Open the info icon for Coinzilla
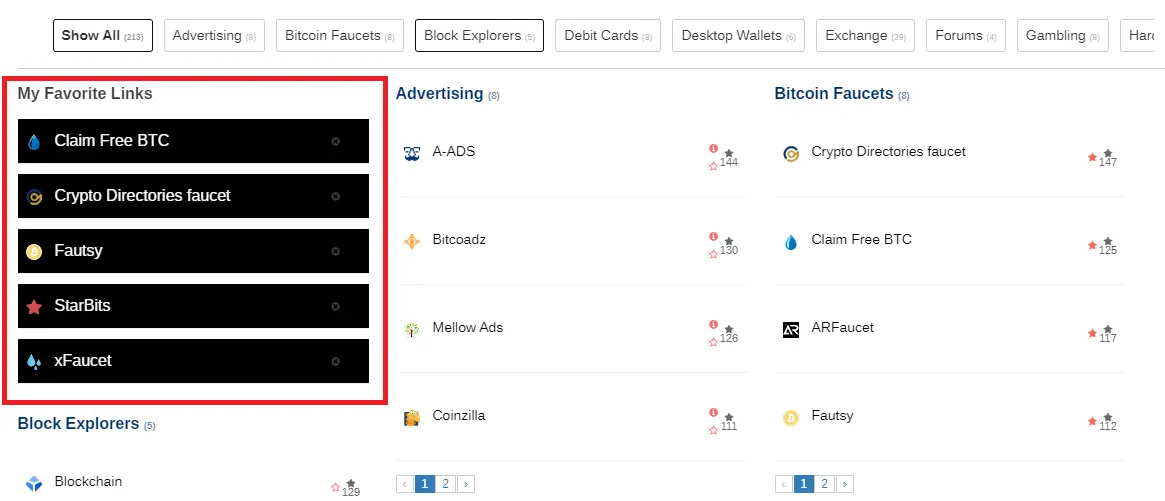This screenshot has width=1165, height=501. pos(713,413)
